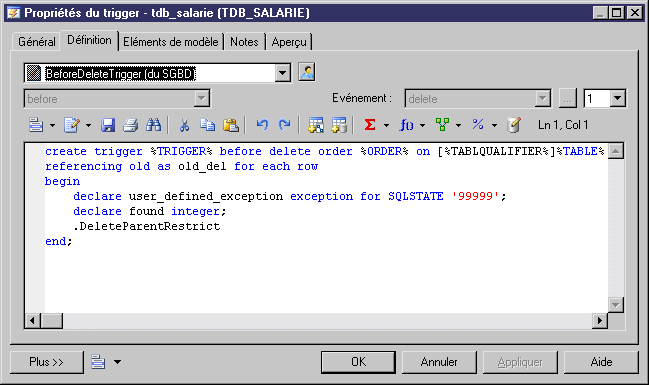The height and width of the screenshot is (385, 649).
Task: Save the trigger code with the floppy icon
Action: [108, 125]
